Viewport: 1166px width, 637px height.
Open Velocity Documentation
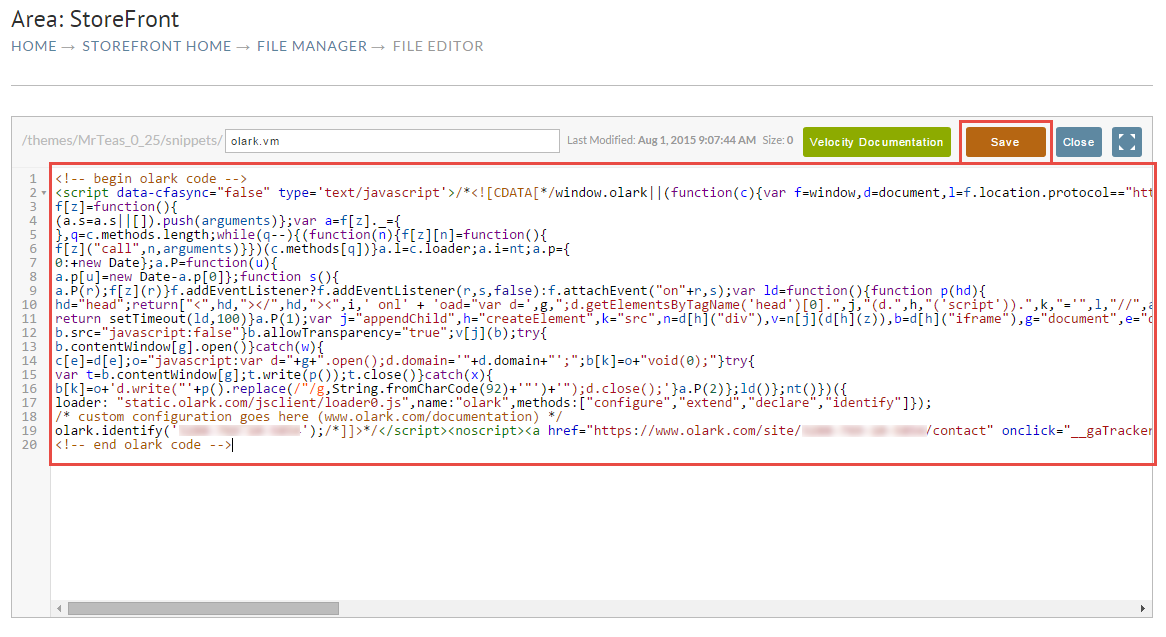point(876,142)
